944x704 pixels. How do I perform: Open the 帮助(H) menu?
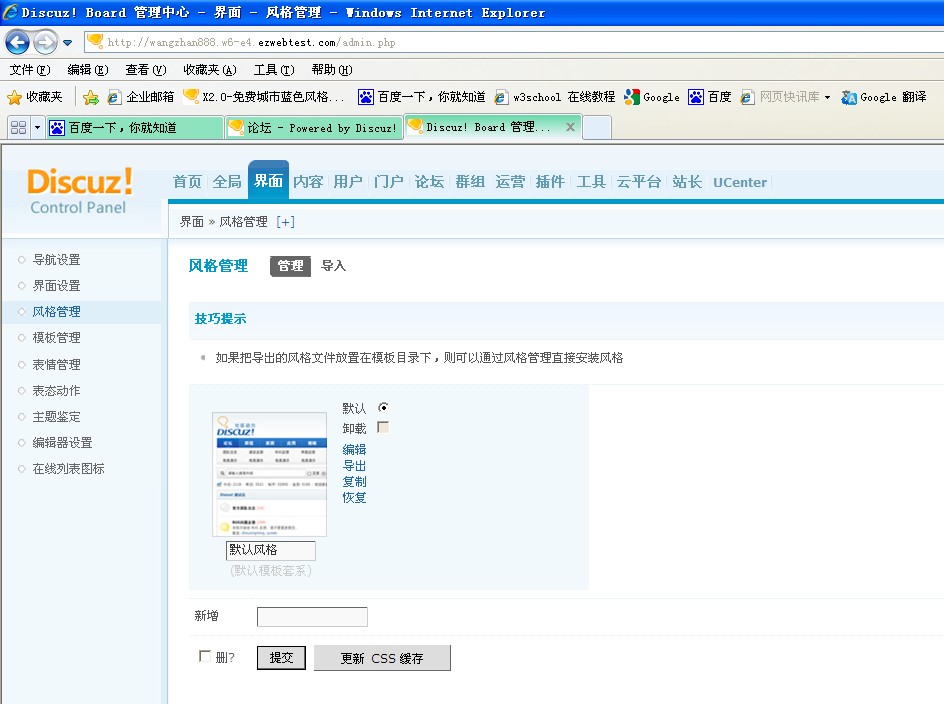tap(332, 70)
